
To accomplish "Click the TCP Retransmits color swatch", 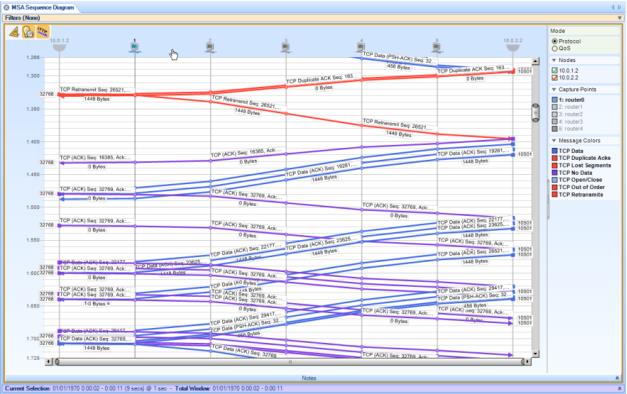I will pyautogui.click(x=555, y=194).
